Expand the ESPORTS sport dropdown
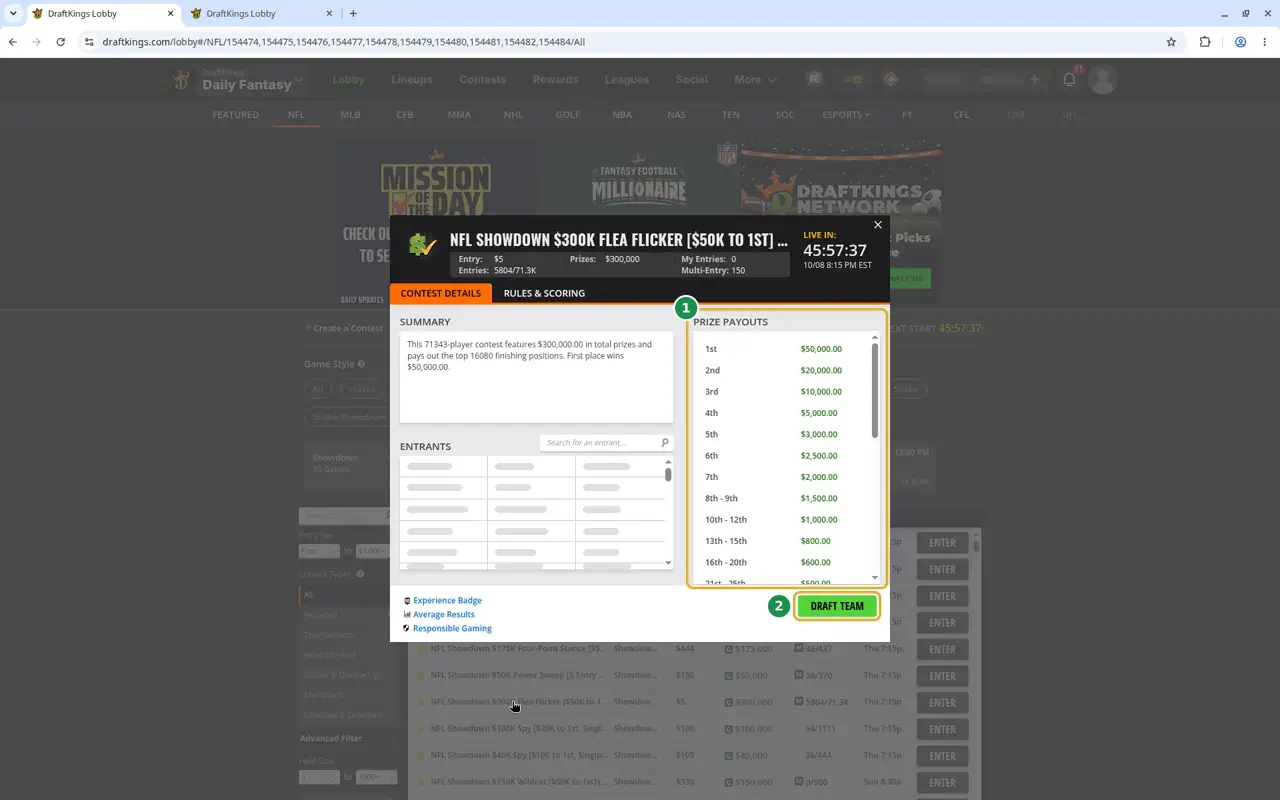The width and height of the screenshot is (1280, 800). (x=846, y=115)
